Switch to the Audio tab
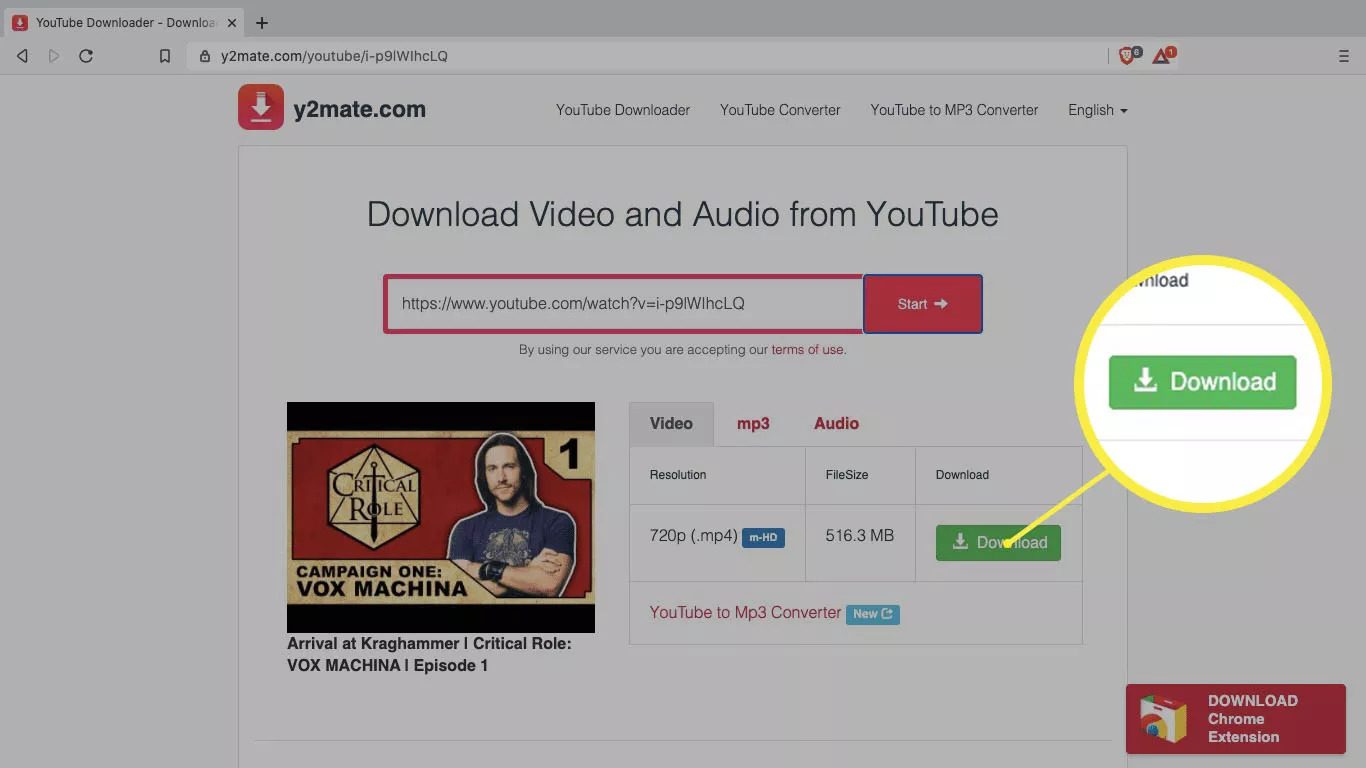This screenshot has width=1366, height=768. pyautogui.click(x=836, y=423)
